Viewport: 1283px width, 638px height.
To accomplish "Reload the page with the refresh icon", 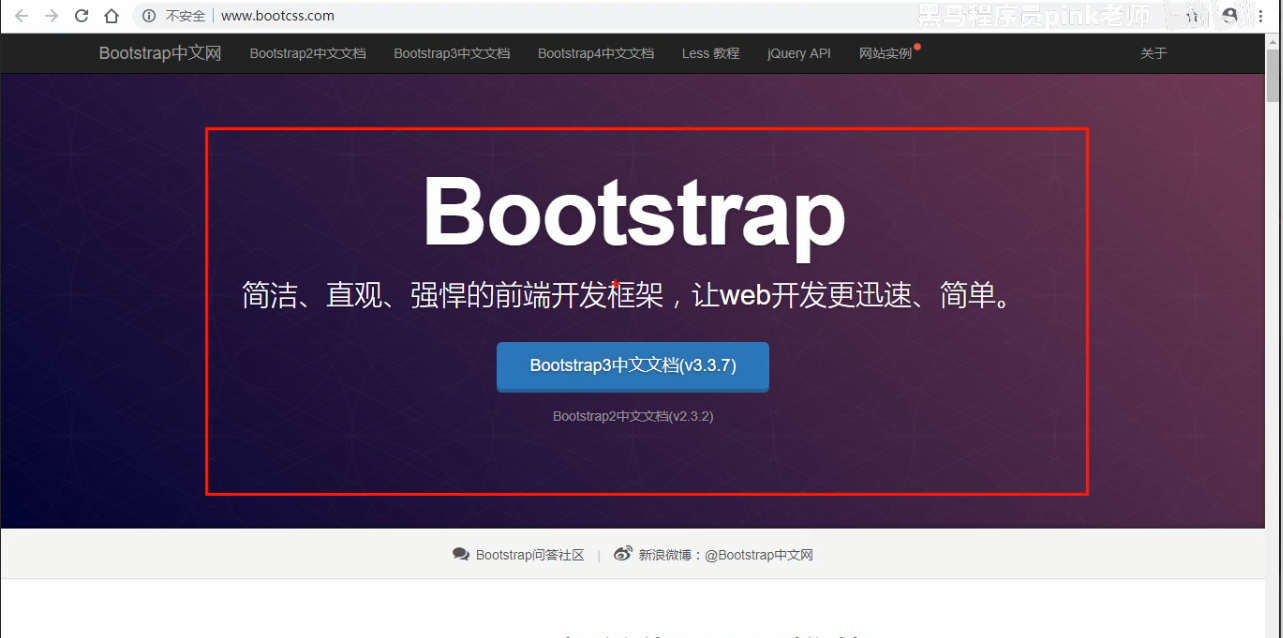I will tap(82, 16).
